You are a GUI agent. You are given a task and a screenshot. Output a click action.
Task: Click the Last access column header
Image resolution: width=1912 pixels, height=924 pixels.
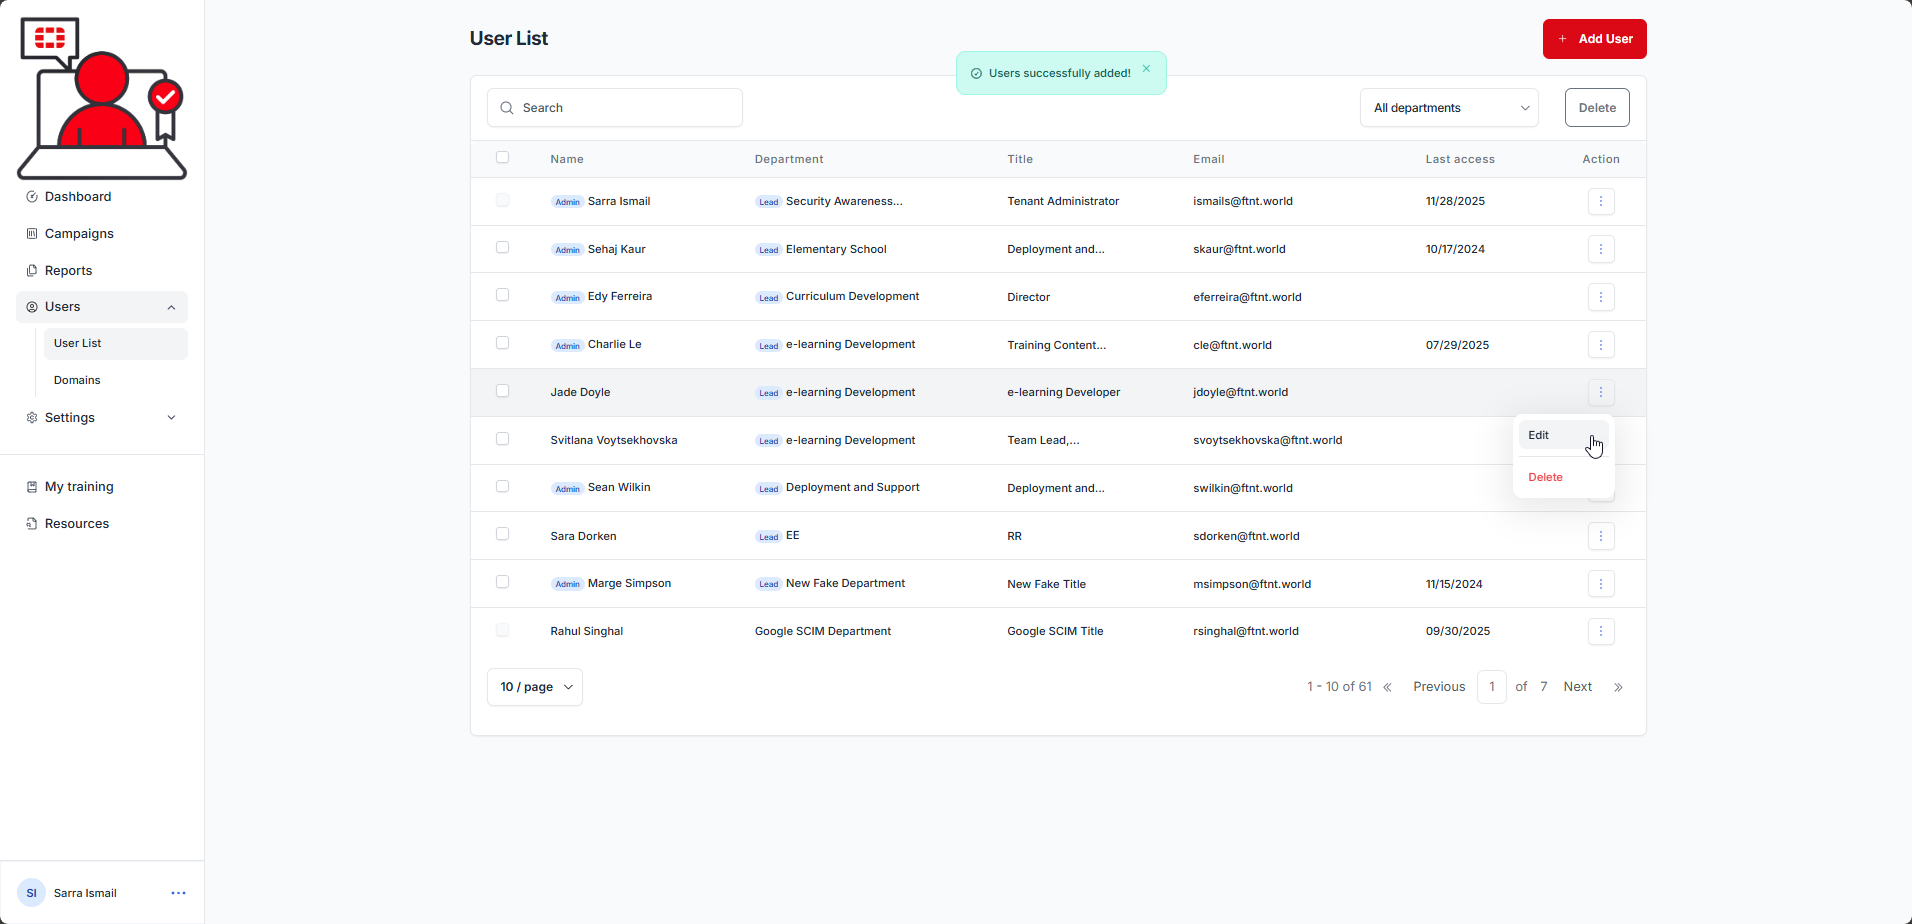coord(1460,159)
